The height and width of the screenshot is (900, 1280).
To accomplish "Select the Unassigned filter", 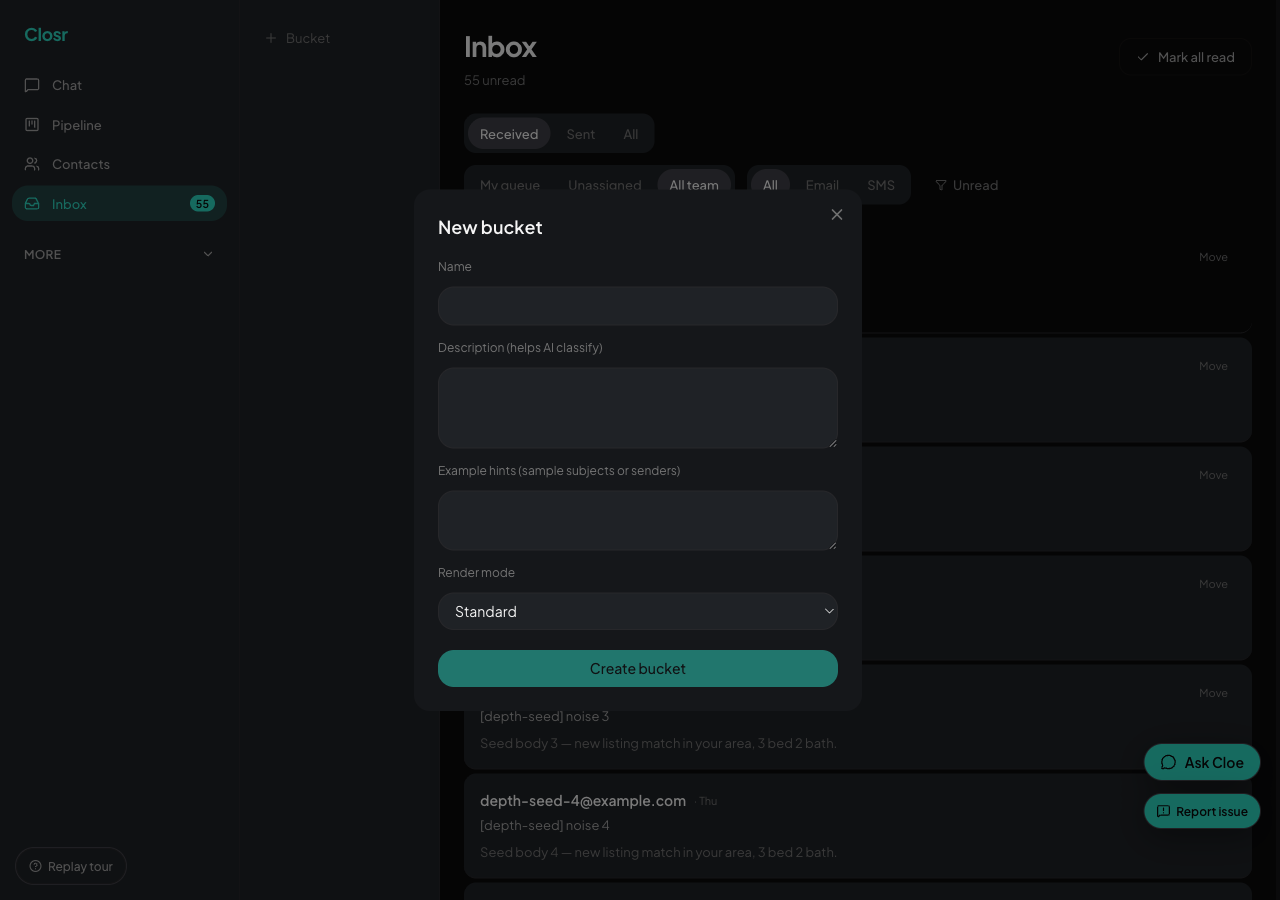I will (605, 185).
